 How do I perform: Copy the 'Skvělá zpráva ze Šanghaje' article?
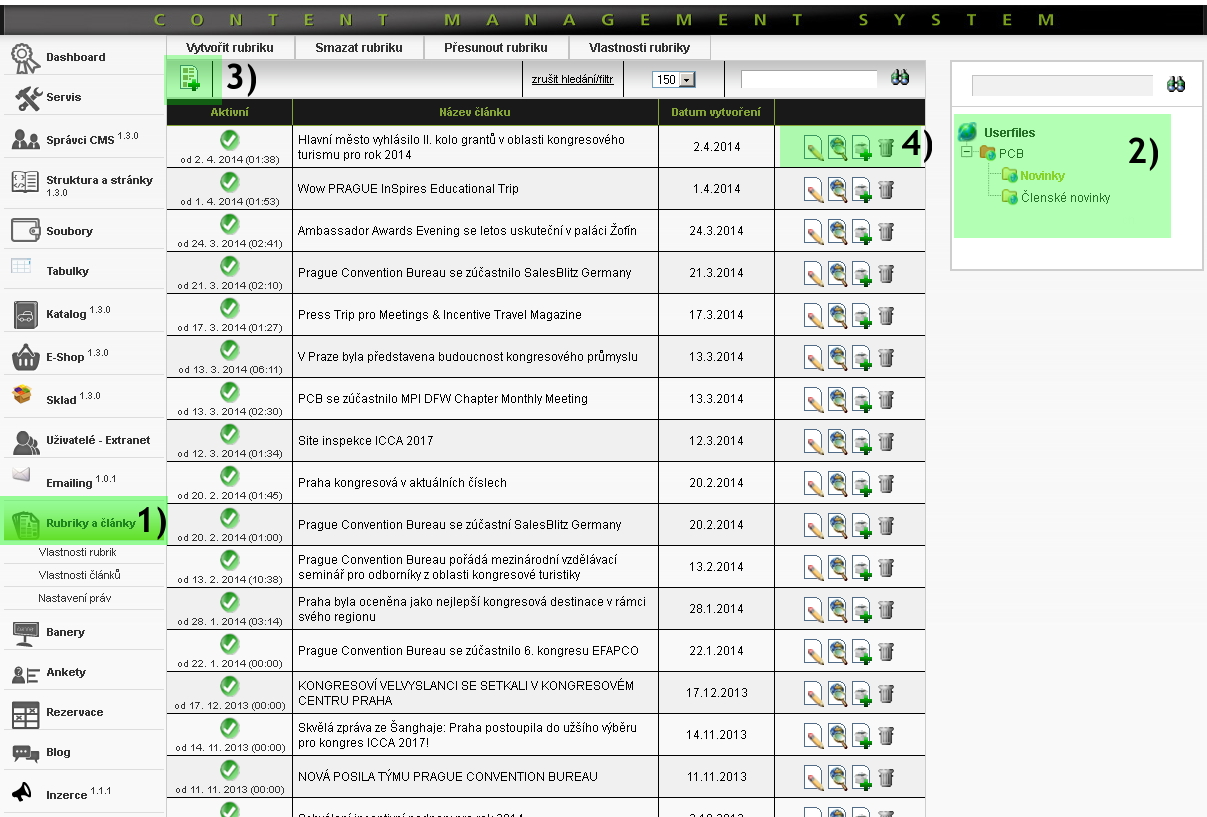pos(861,735)
